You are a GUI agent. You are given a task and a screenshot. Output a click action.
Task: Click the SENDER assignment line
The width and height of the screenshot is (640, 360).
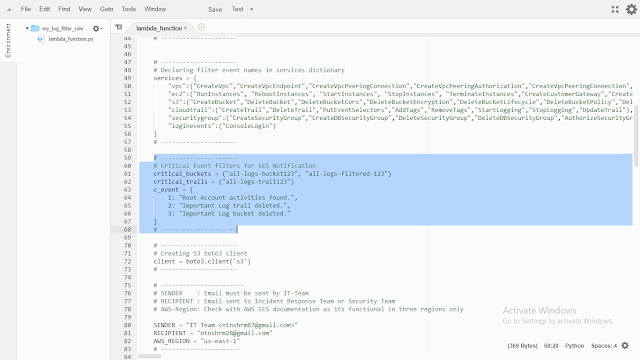(x=225, y=325)
